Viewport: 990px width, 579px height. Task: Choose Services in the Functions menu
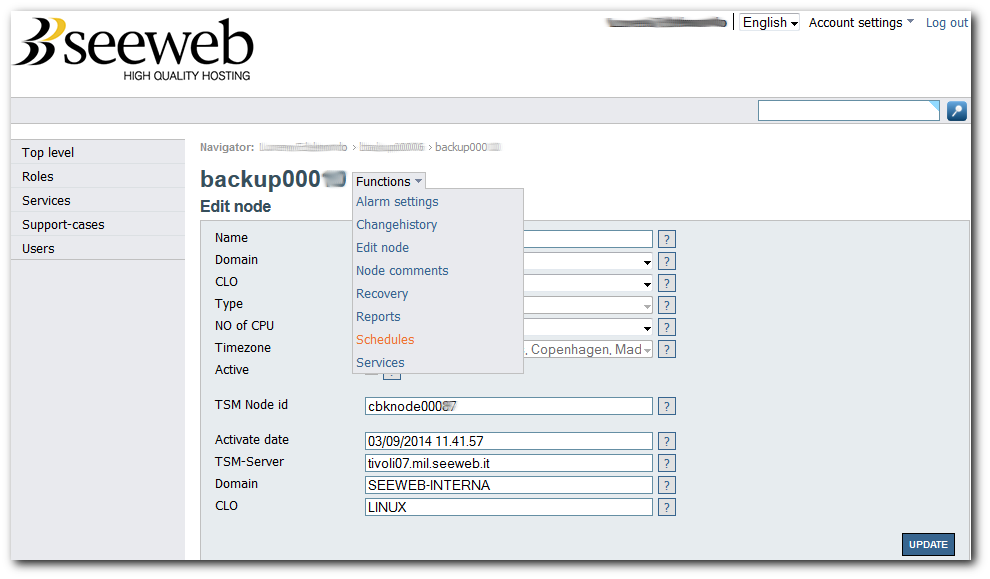380,363
